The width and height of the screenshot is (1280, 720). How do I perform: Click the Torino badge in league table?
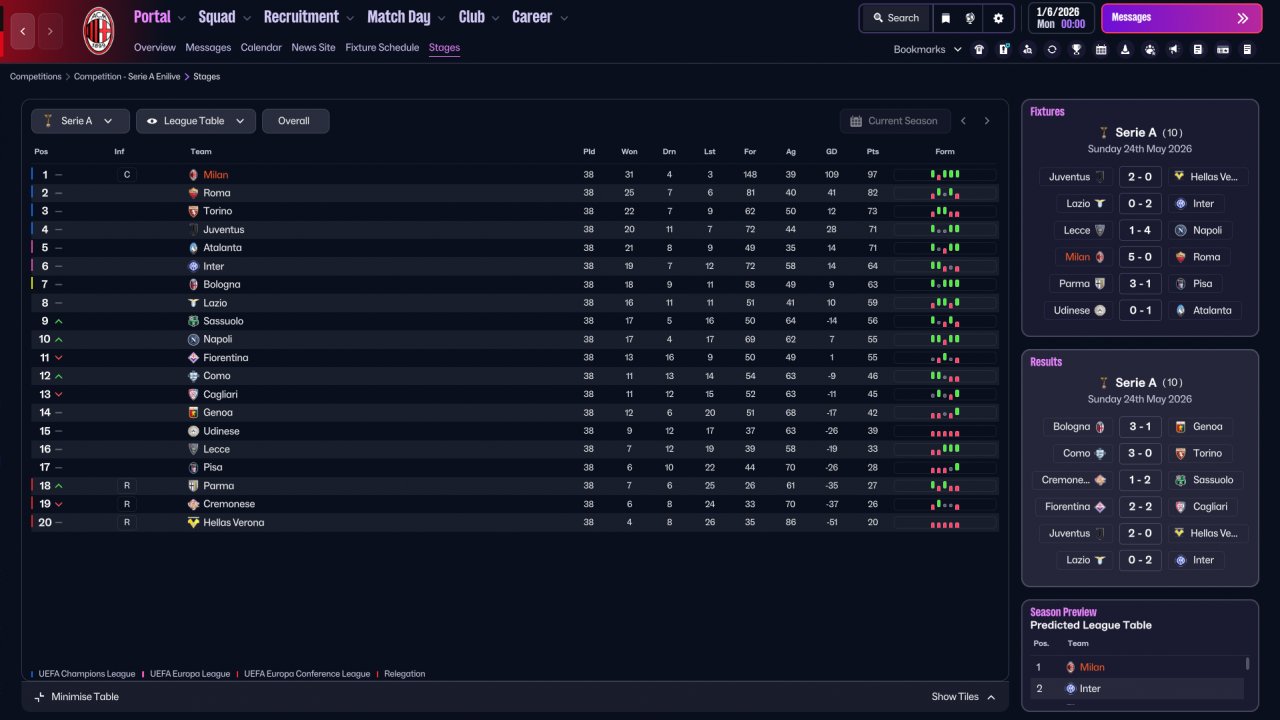pyautogui.click(x=194, y=211)
